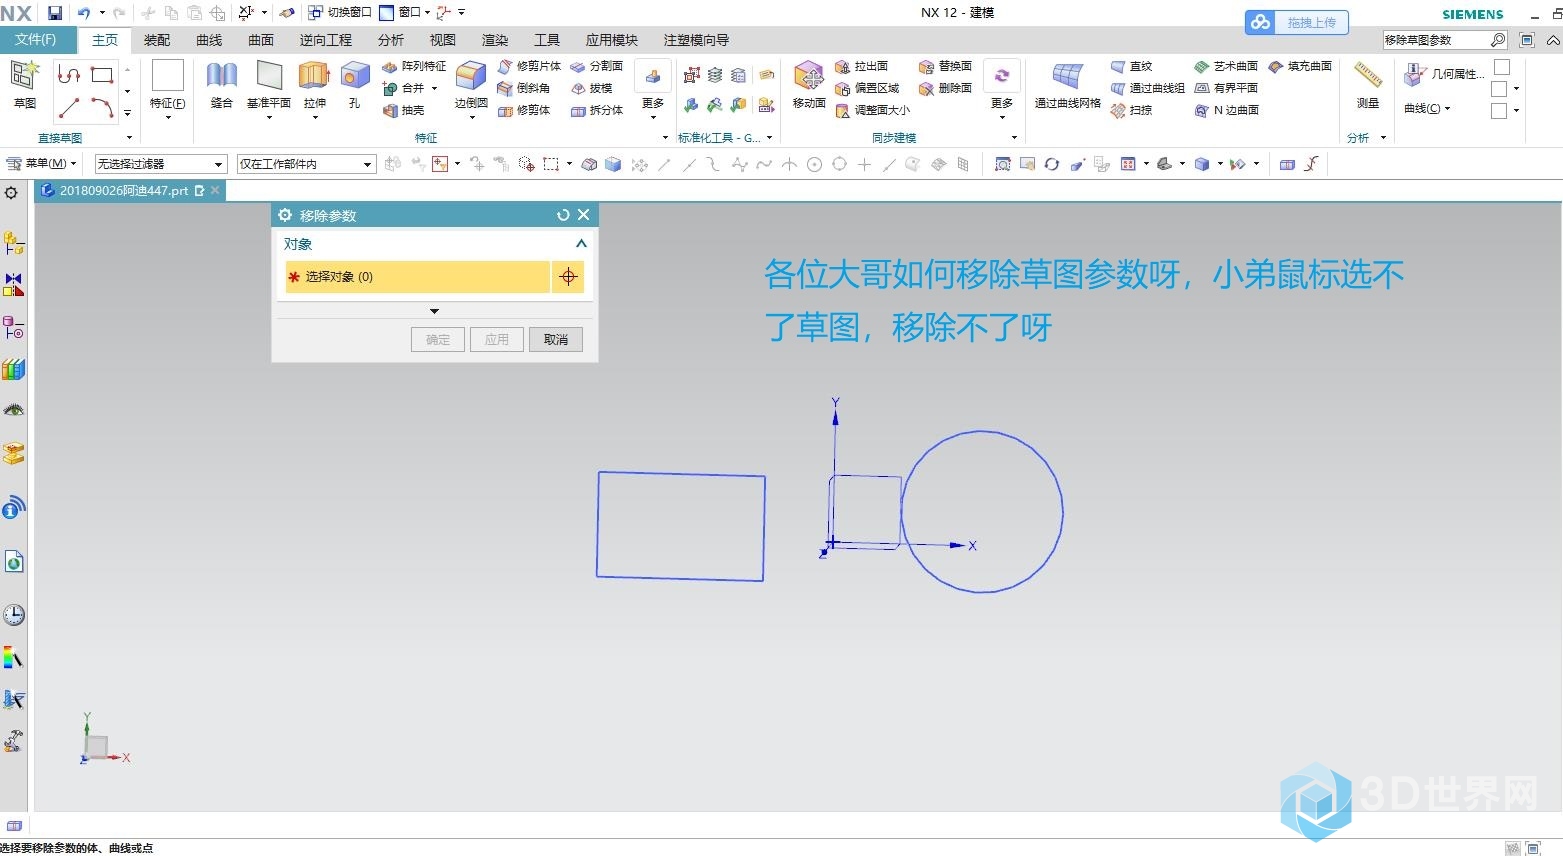Open the selection filter dropdown (无选择过滤器)
This screenshot has height=856, width=1563.
coord(160,164)
